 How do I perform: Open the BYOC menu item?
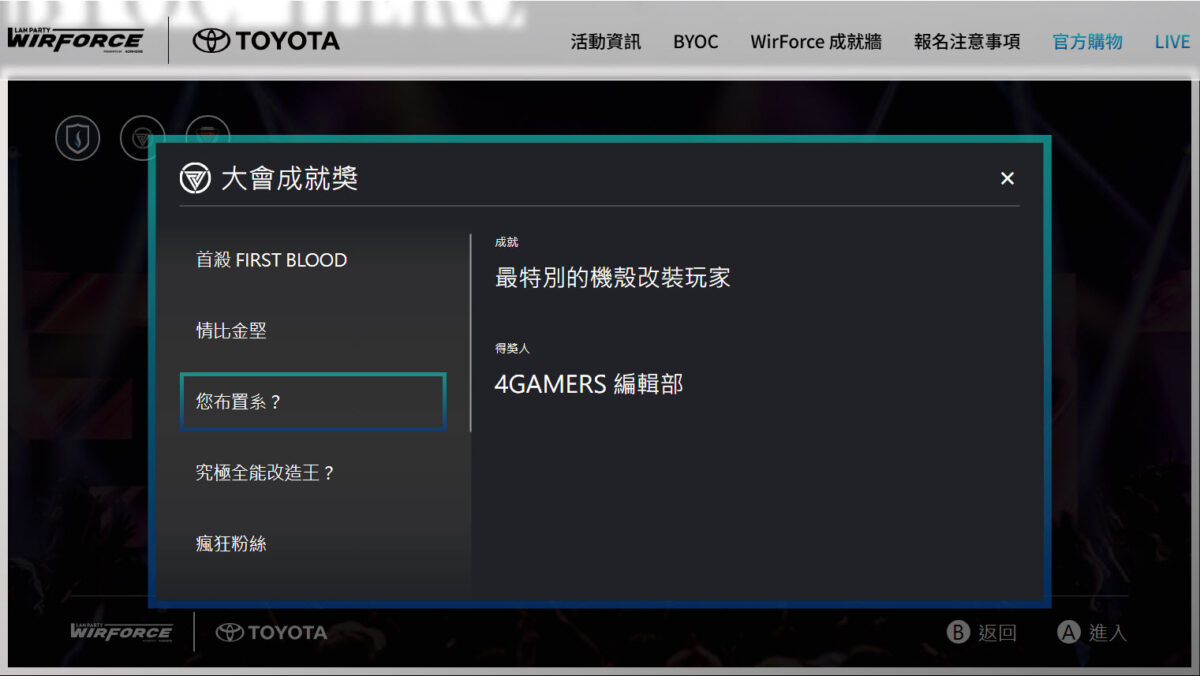695,42
